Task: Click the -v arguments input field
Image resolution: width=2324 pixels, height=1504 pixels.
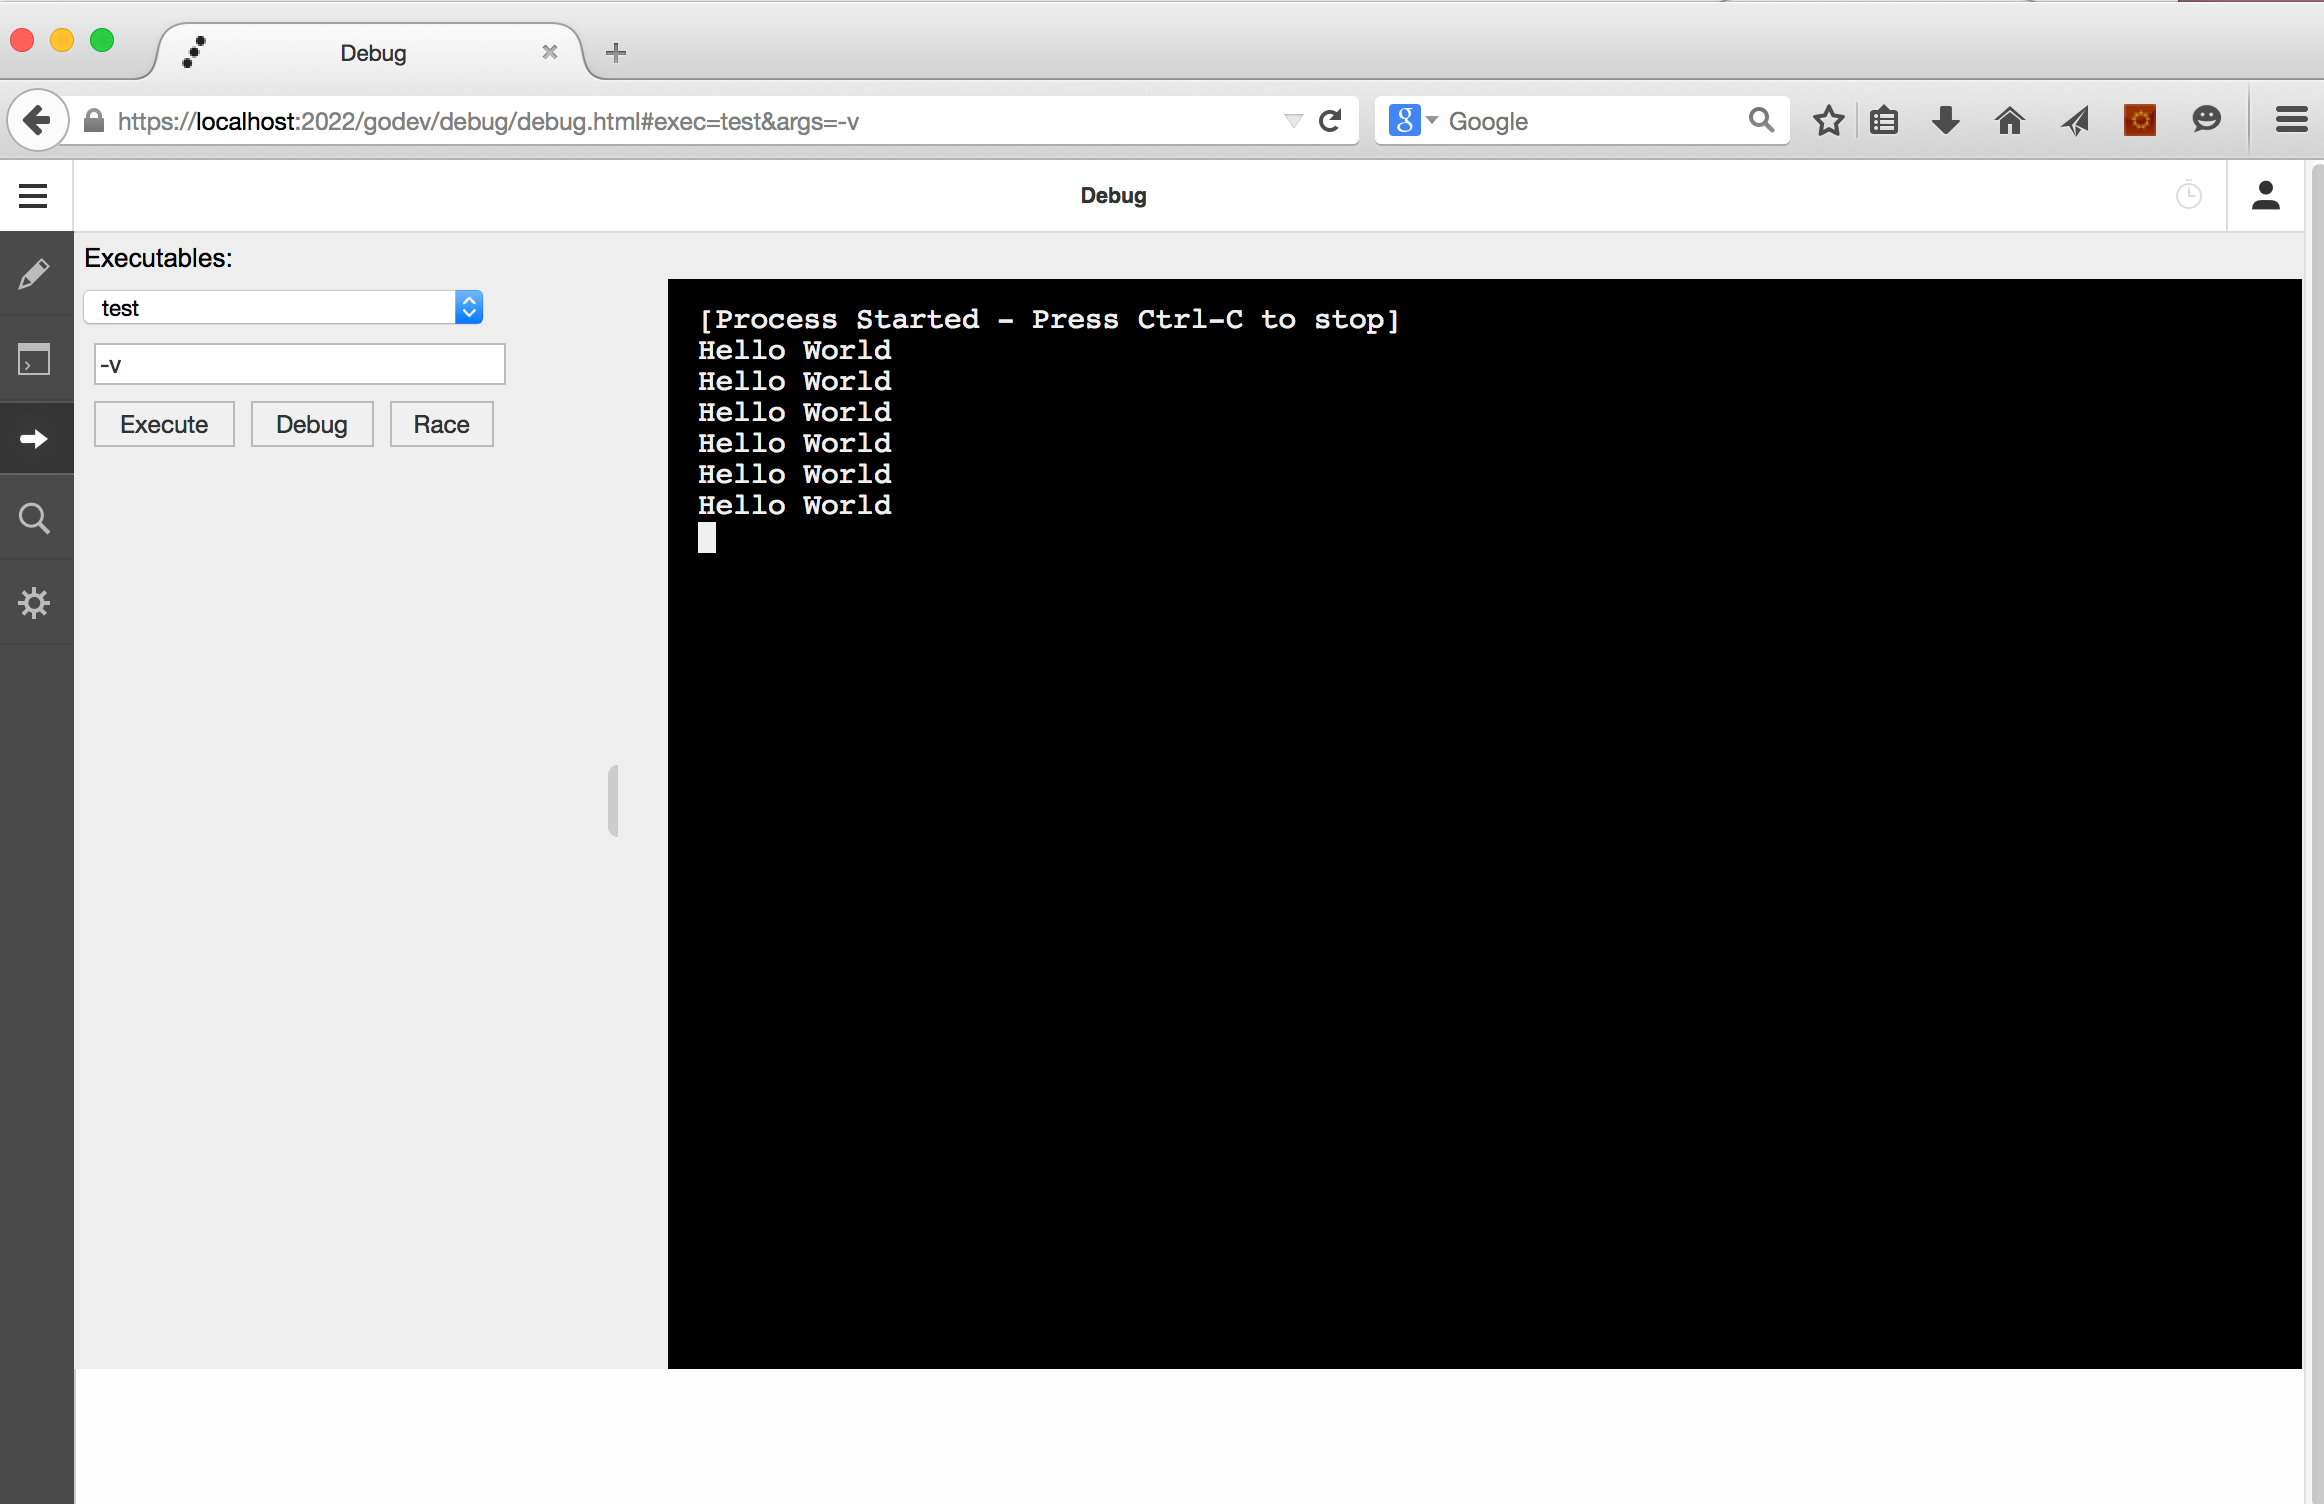Action: click(300, 365)
